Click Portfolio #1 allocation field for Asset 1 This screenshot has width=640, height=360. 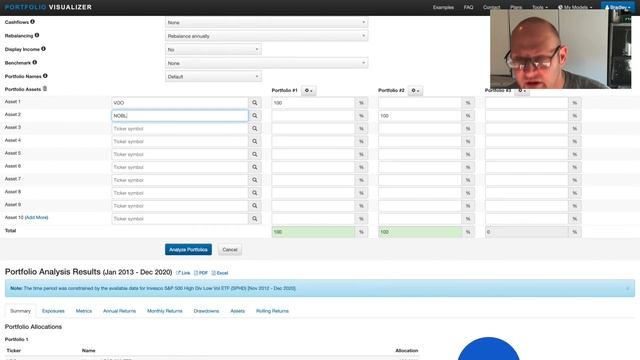tap(313, 103)
